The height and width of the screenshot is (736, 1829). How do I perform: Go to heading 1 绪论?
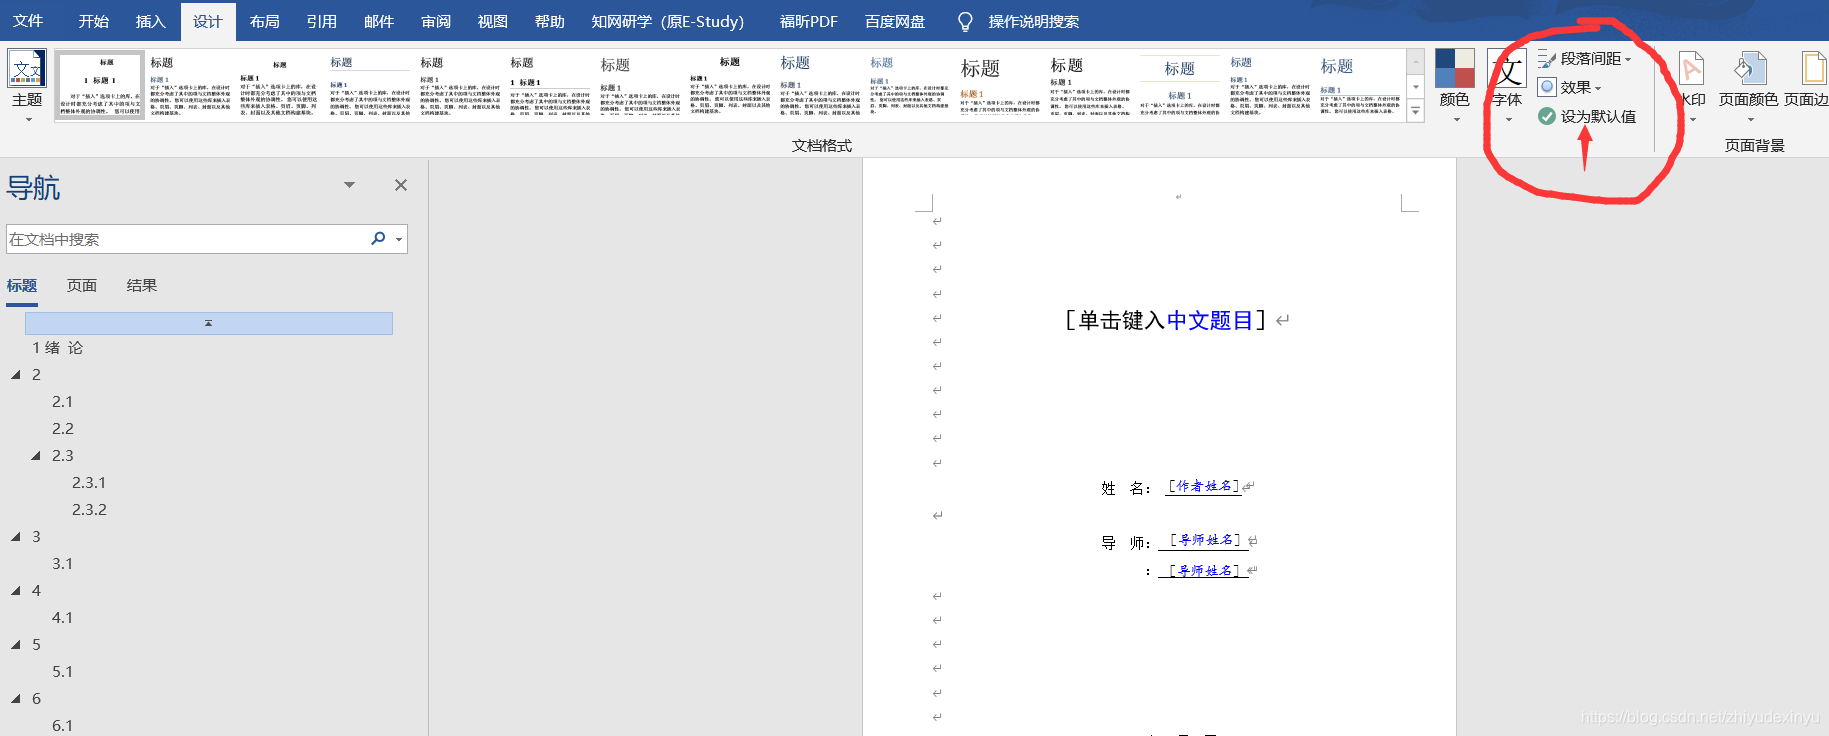click(58, 348)
